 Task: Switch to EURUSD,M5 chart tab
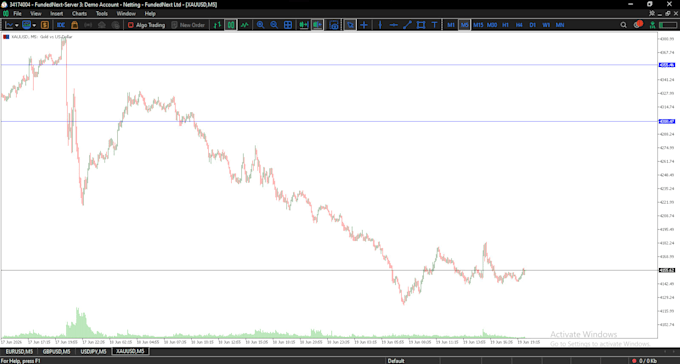[x=19, y=351]
